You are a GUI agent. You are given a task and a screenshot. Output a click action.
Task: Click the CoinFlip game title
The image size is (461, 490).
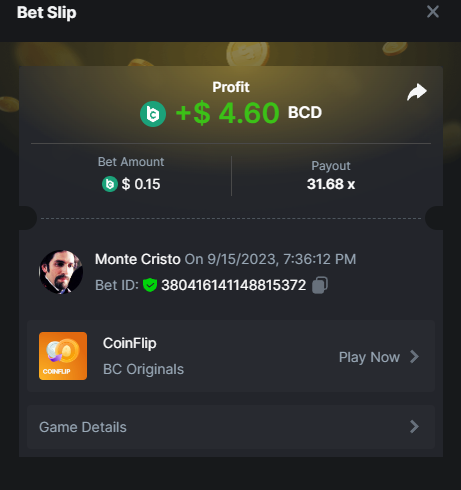click(x=130, y=343)
